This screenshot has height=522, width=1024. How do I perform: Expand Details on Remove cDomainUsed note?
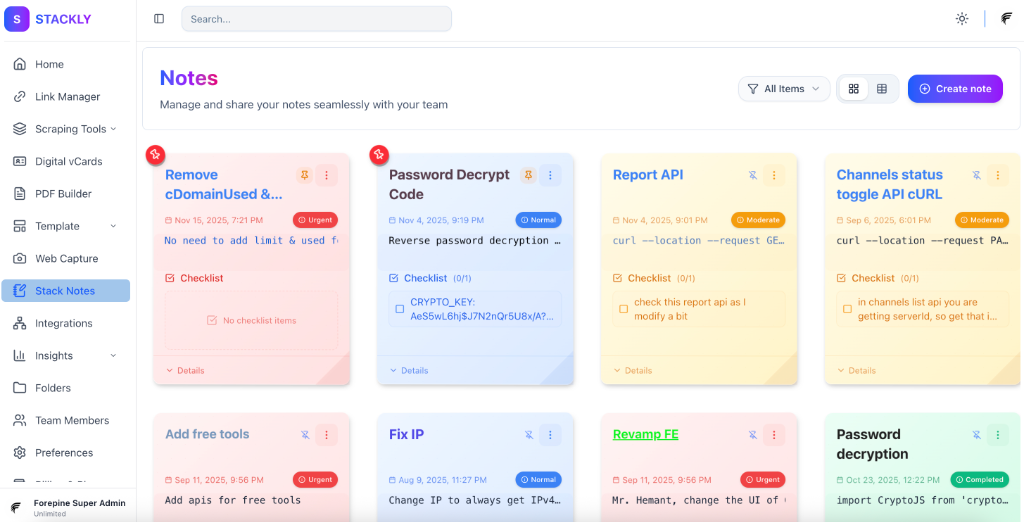[x=185, y=370]
